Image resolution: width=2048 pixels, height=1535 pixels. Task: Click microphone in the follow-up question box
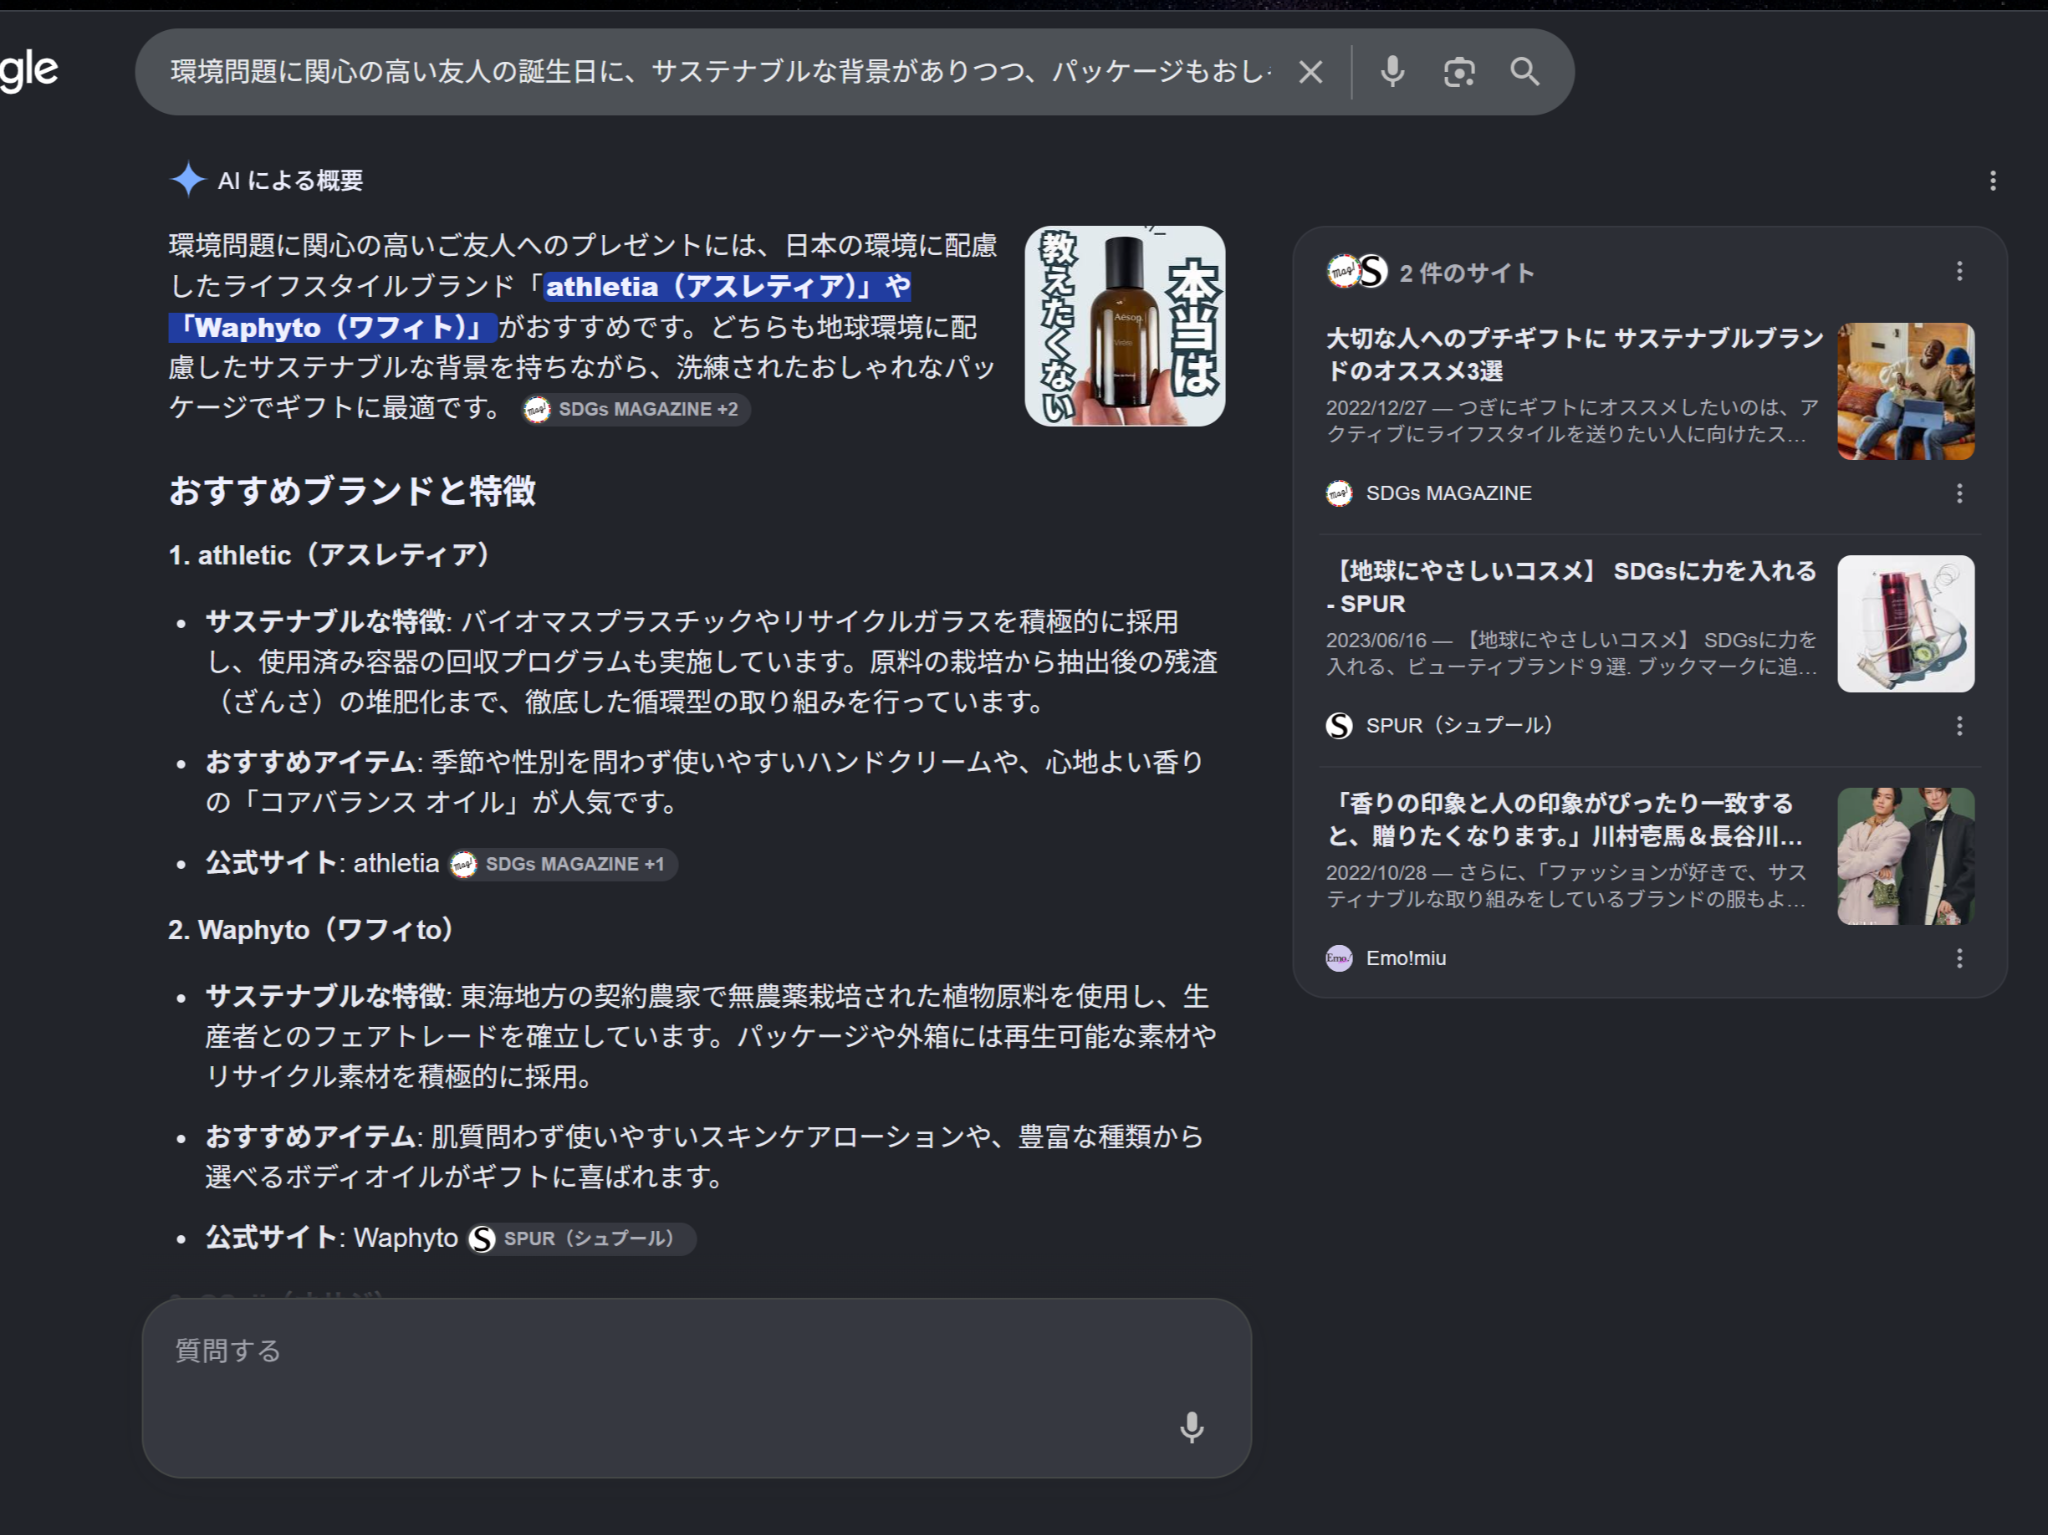click(x=1191, y=1427)
